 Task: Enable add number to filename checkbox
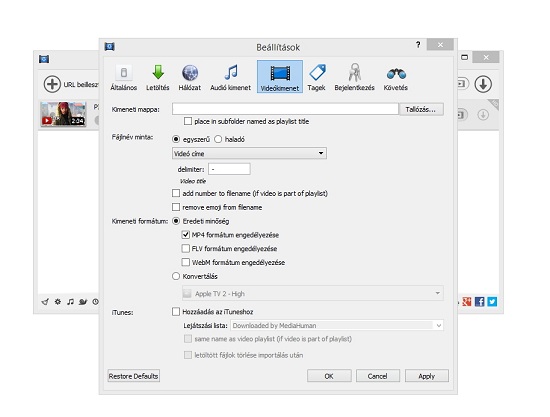[176, 193]
